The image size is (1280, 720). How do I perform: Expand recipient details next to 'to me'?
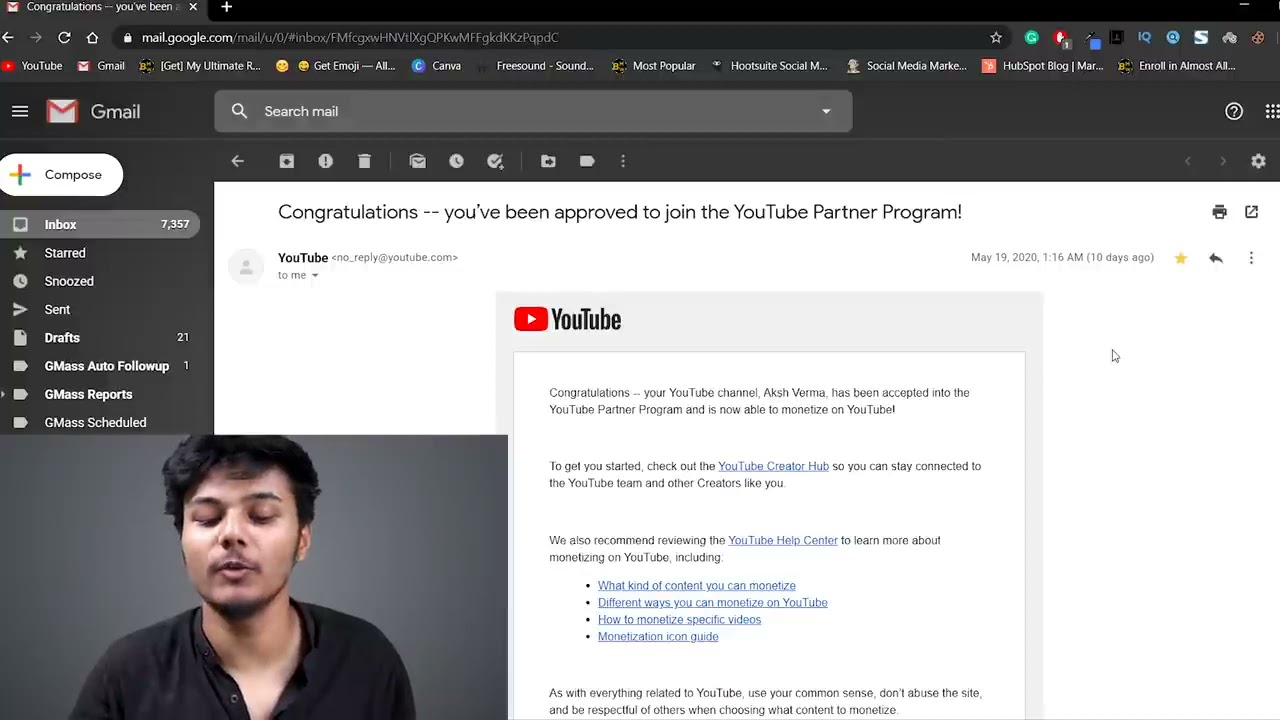(x=315, y=276)
